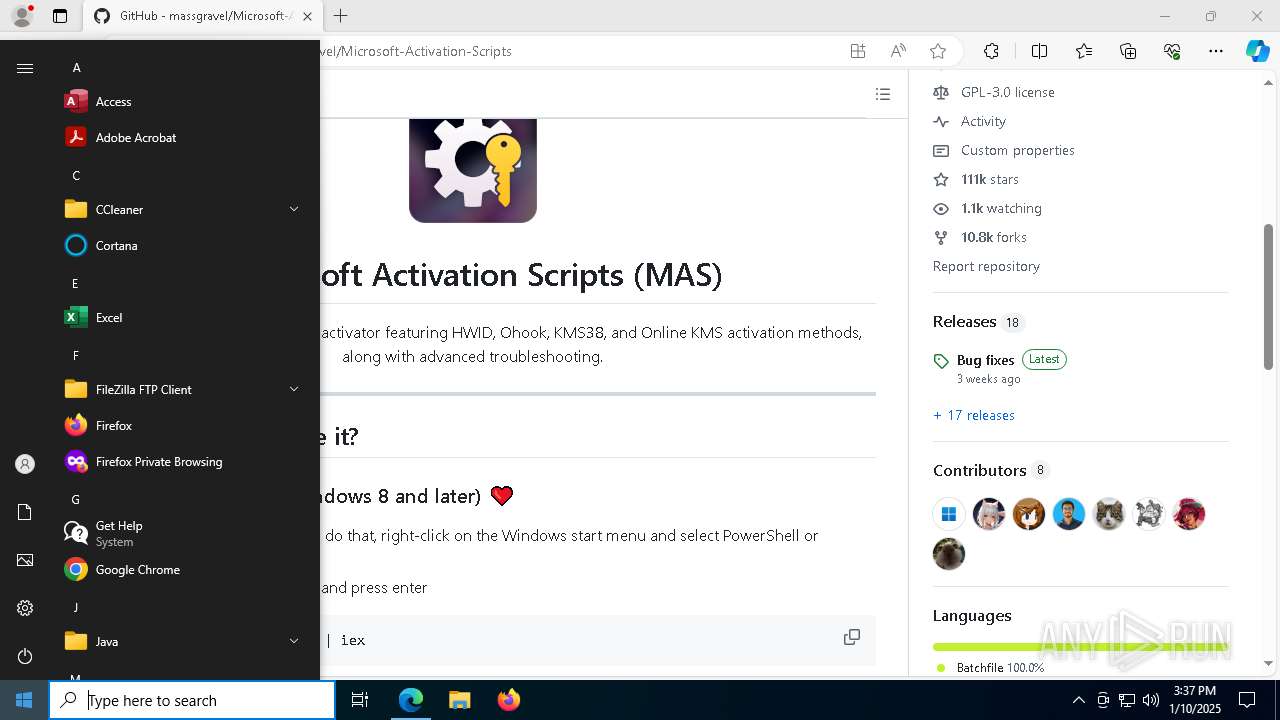Open the volume control in tray
The height and width of the screenshot is (720, 1280).
click(x=1150, y=700)
